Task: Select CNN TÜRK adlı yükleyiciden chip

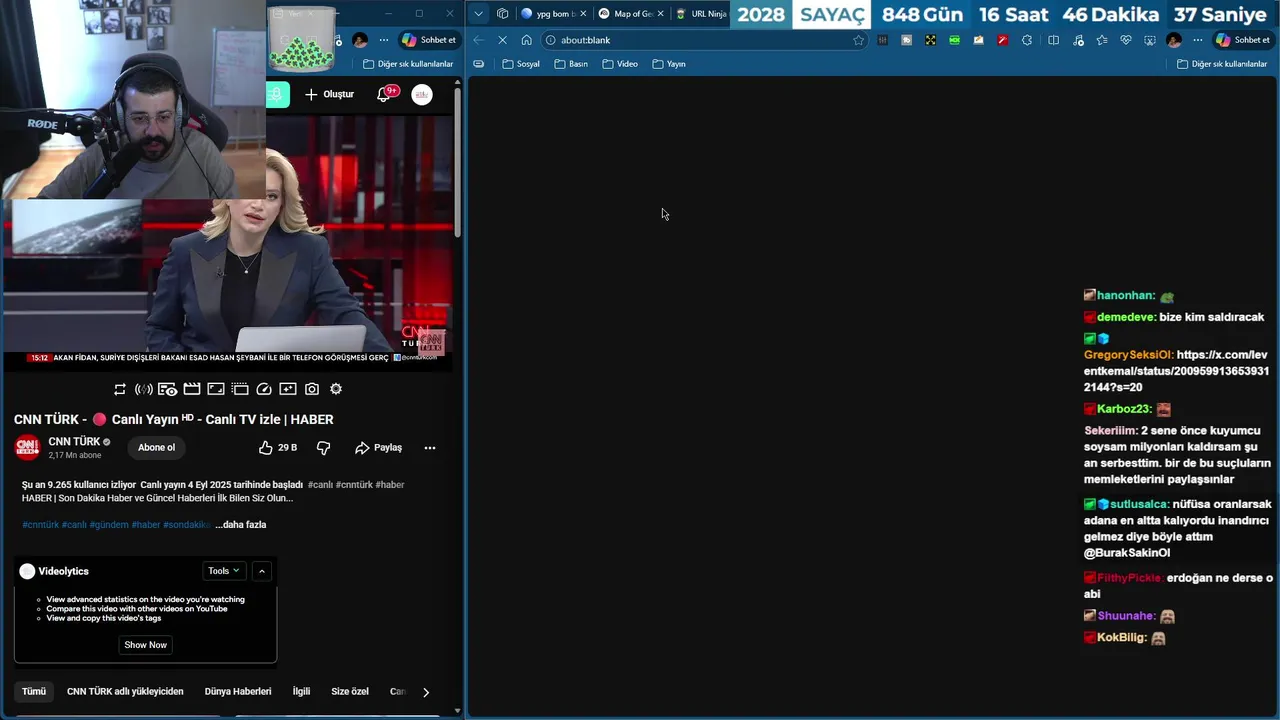Action: (125, 692)
